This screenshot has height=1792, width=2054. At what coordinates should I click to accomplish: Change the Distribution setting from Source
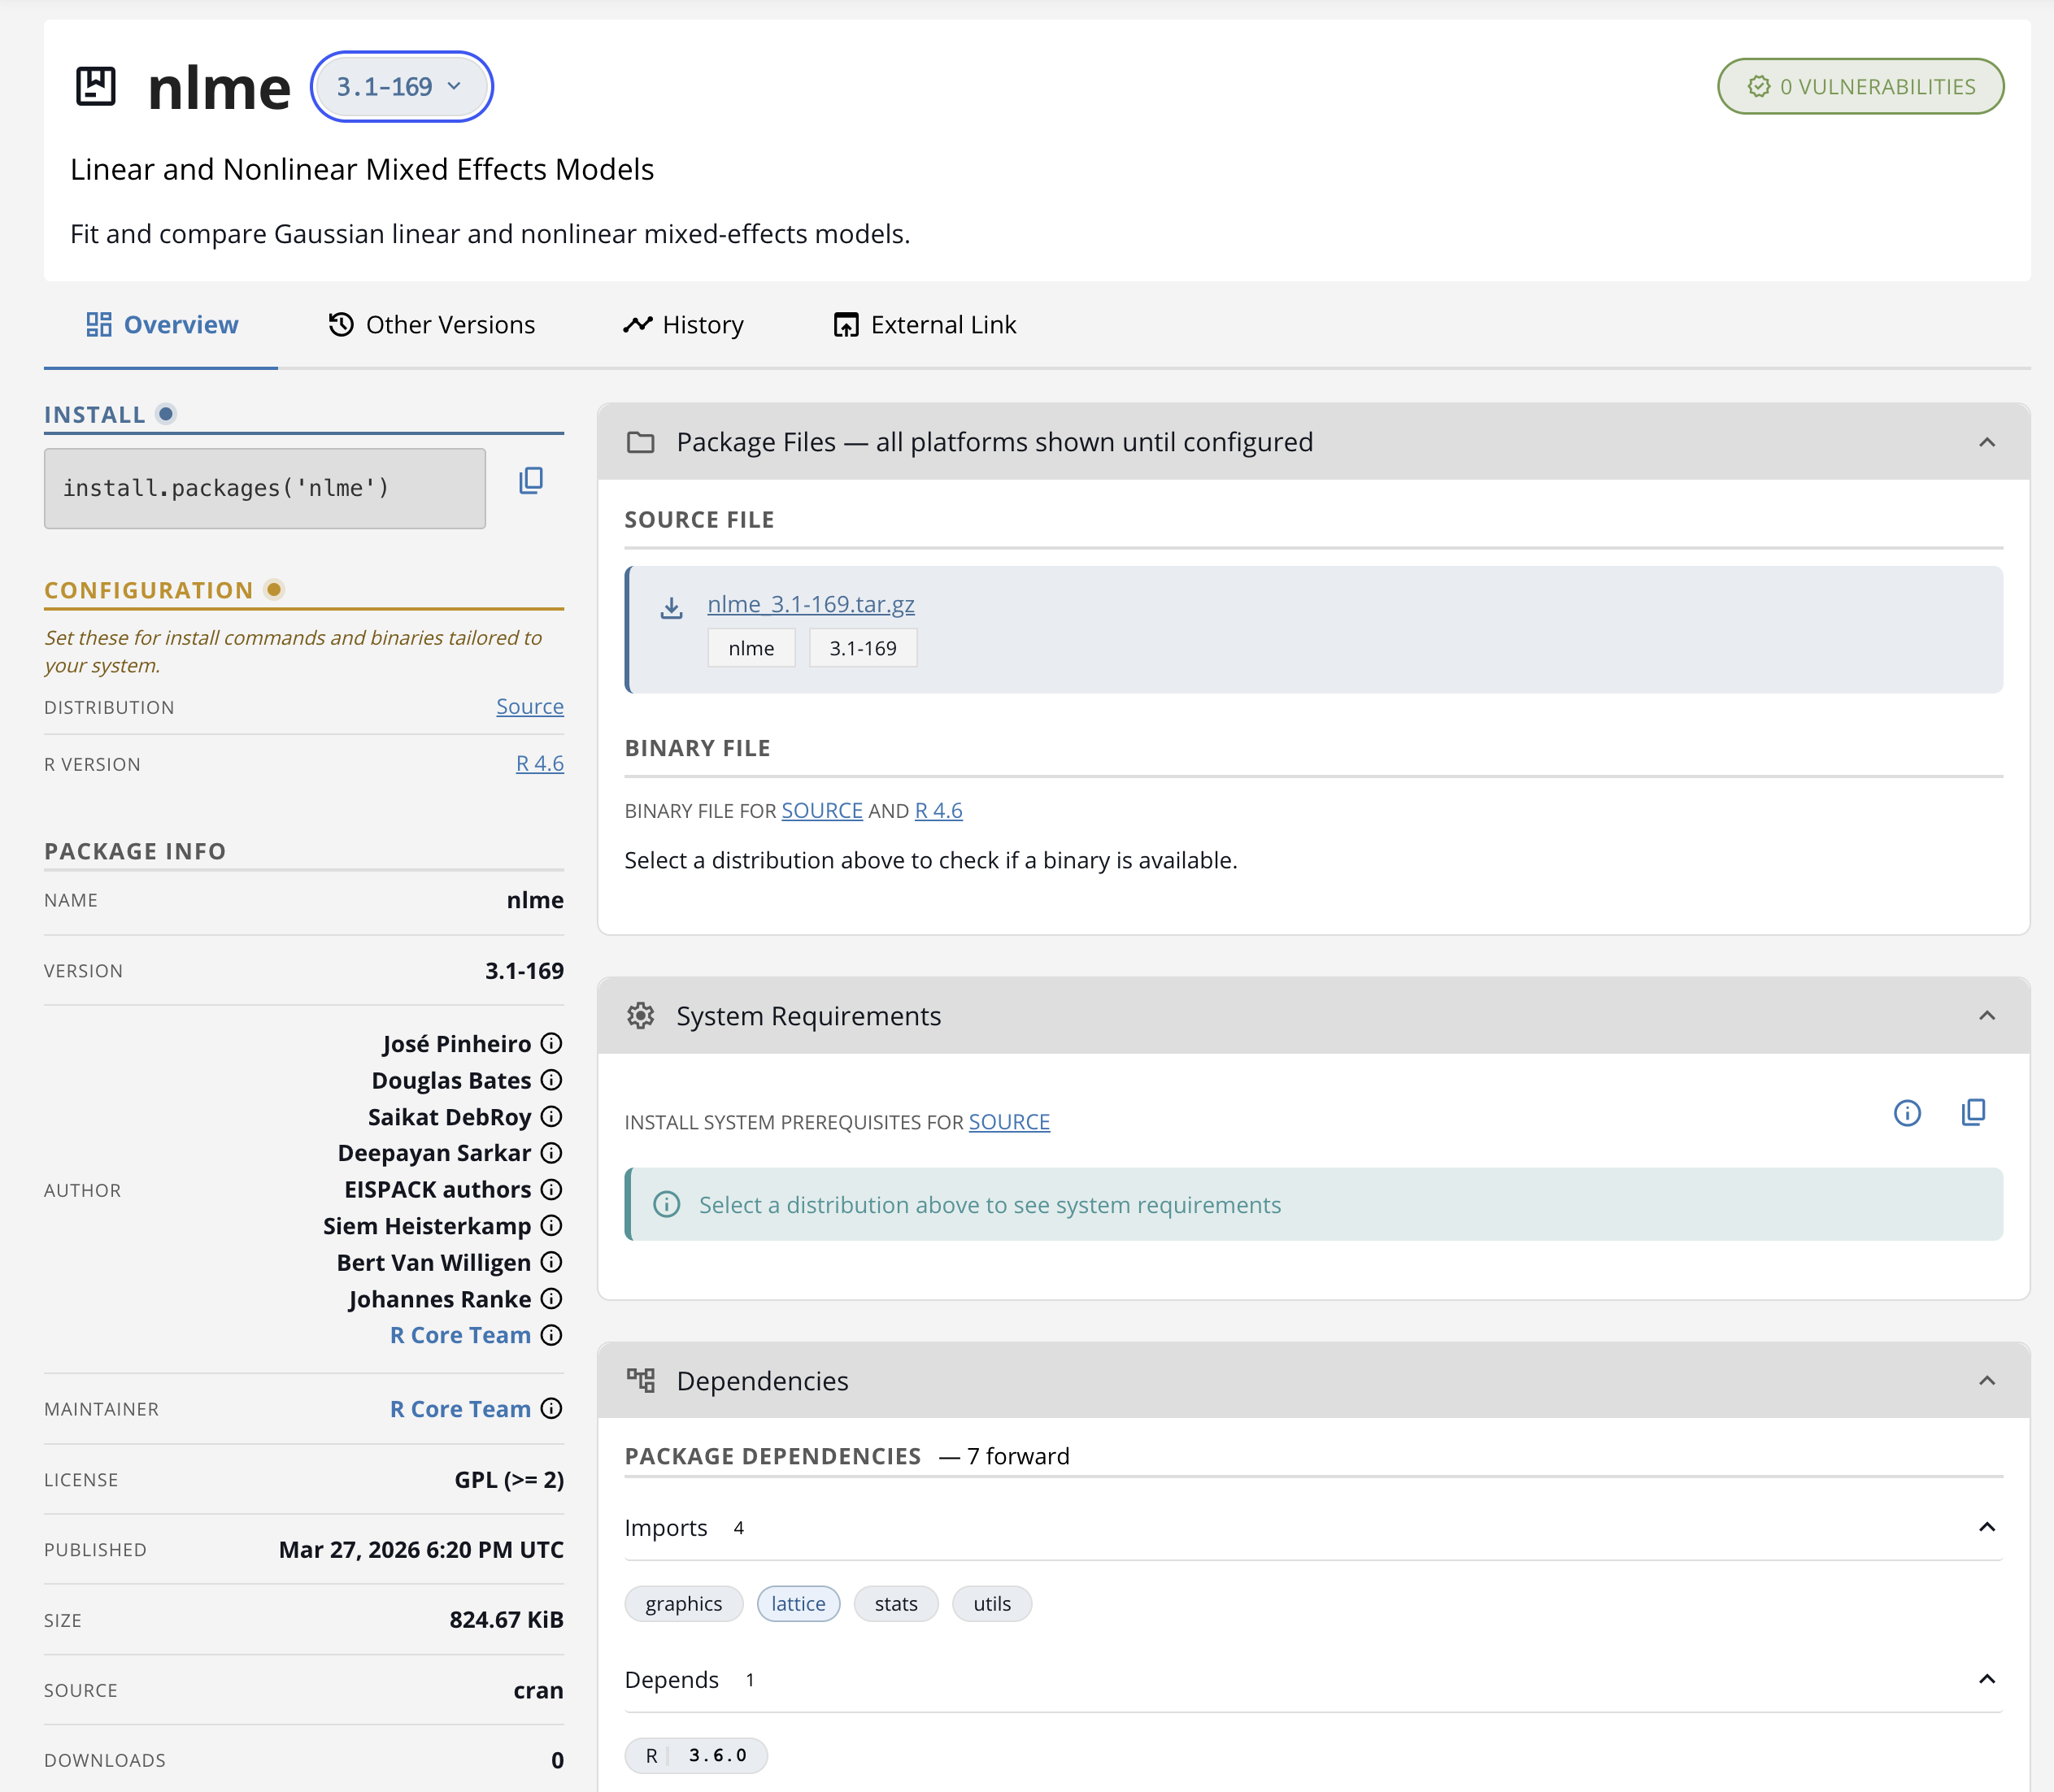click(x=530, y=707)
